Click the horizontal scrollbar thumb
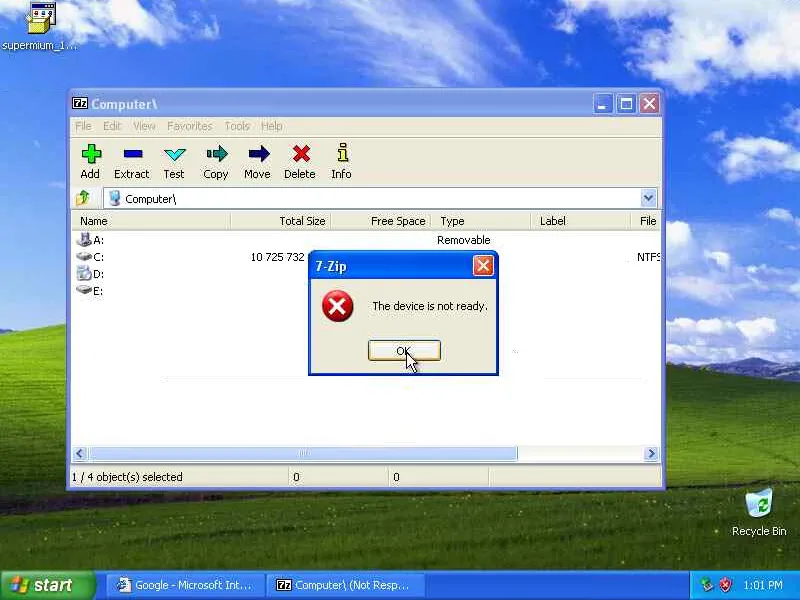 [x=303, y=453]
